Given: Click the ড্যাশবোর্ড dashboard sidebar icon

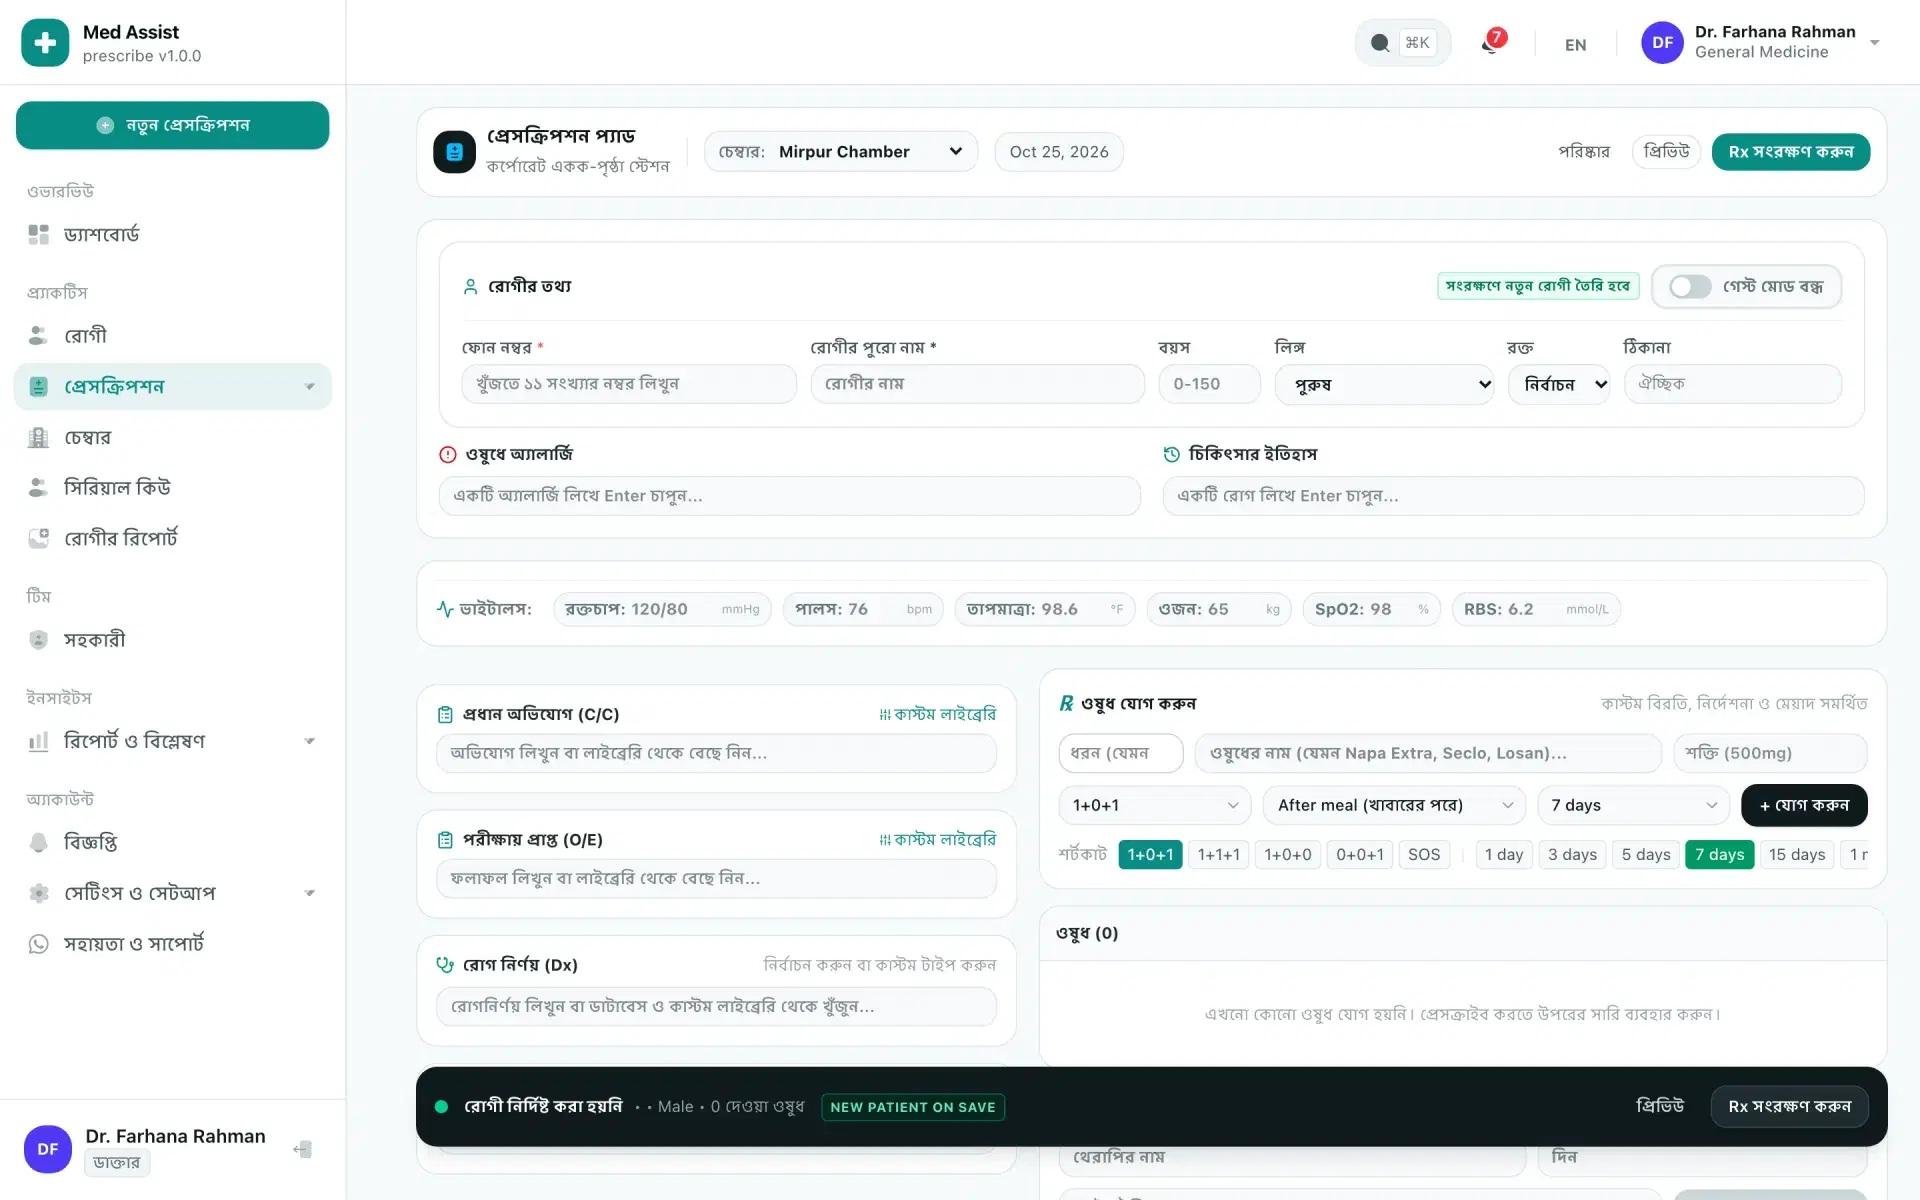Looking at the screenshot, I should coord(38,234).
